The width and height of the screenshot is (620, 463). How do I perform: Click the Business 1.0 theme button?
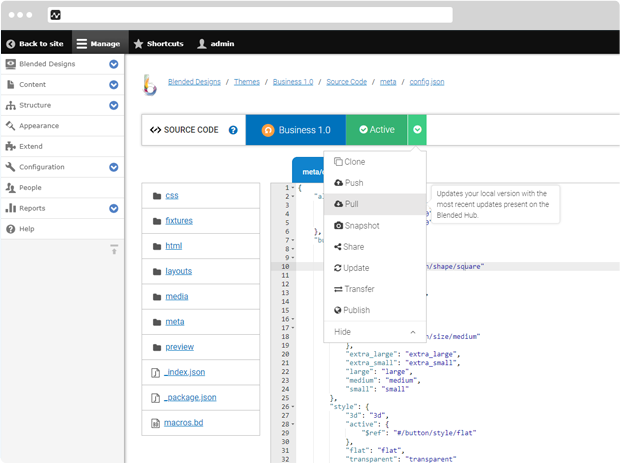click(x=295, y=130)
